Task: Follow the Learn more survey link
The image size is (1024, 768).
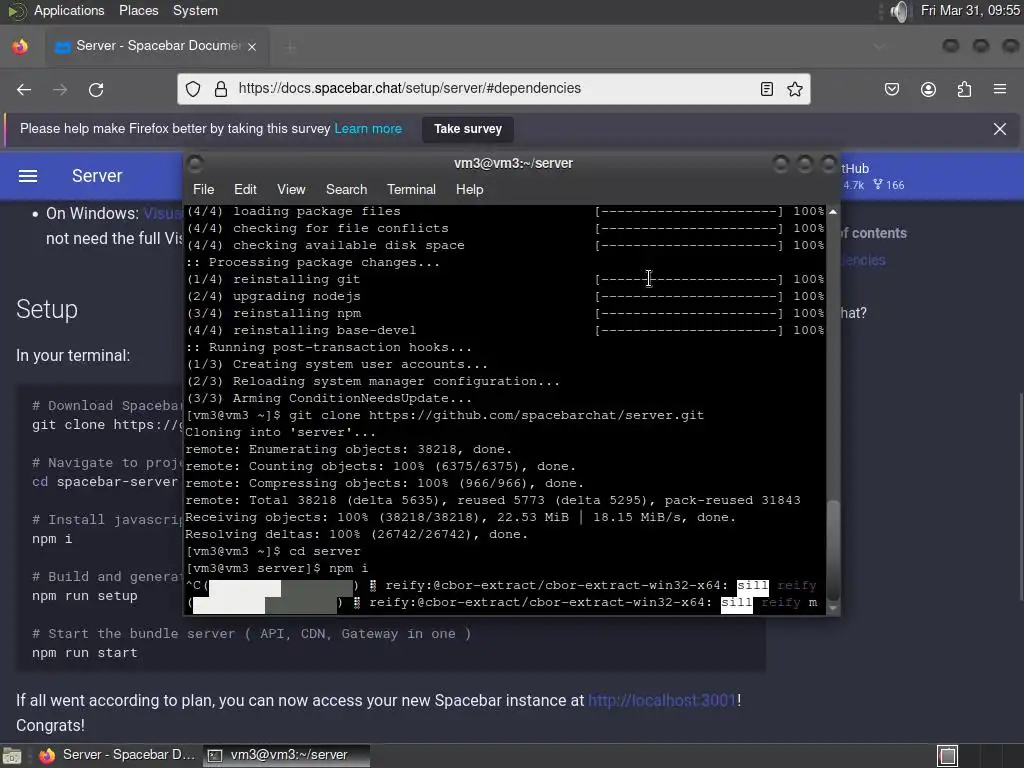Action: [x=368, y=129]
